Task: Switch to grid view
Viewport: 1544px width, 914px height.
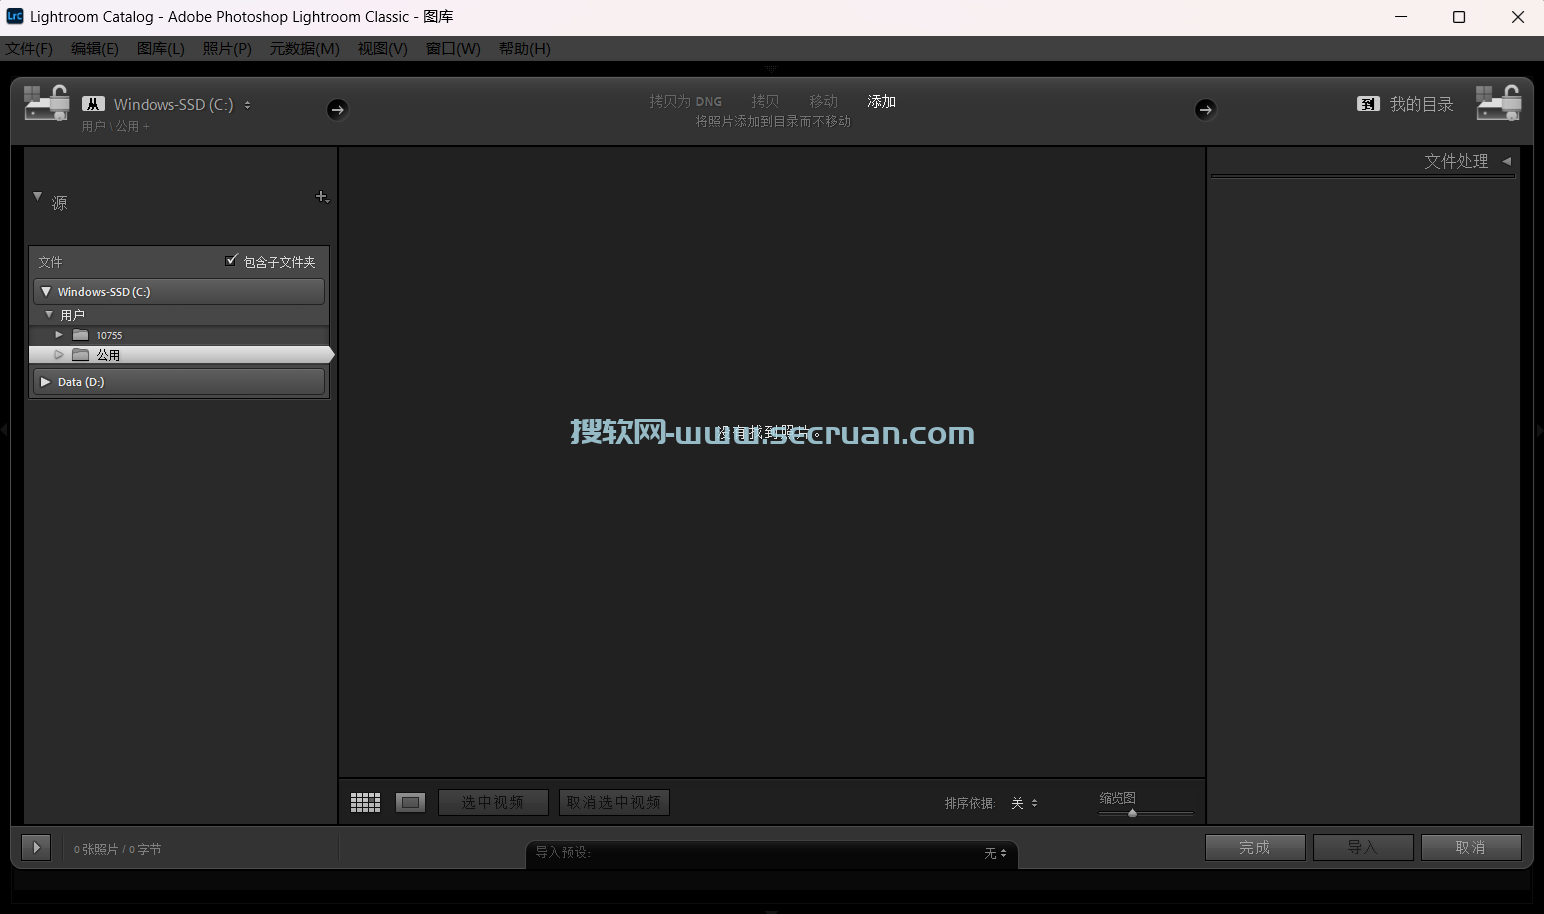Action: 365,802
